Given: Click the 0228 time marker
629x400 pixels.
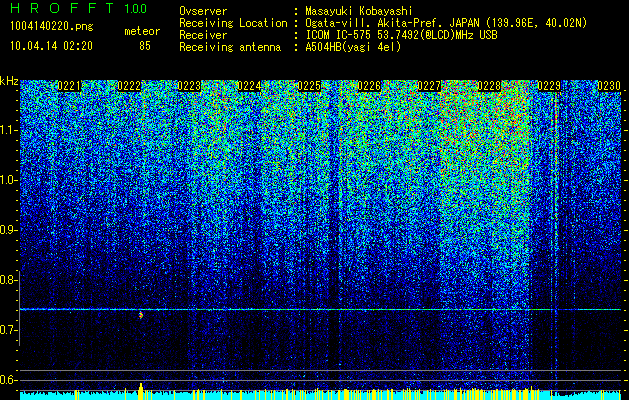Looking at the screenshot, I should point(489,86).
